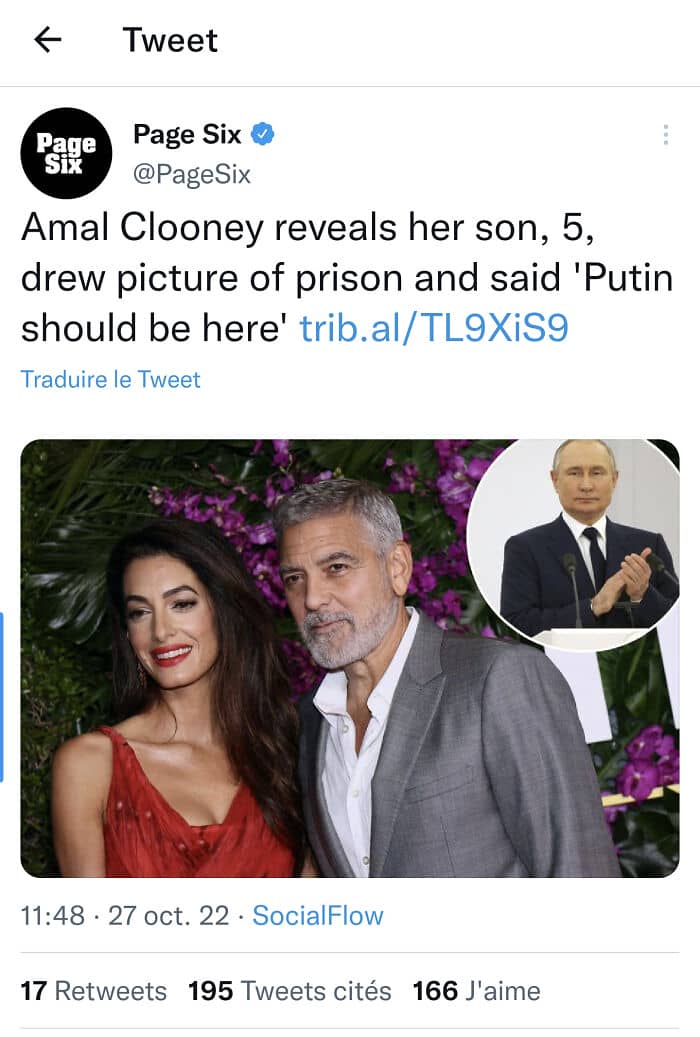This screenshot has height=1037, width=700.
Task: Open the @PageSix handle
Action: 191,175
